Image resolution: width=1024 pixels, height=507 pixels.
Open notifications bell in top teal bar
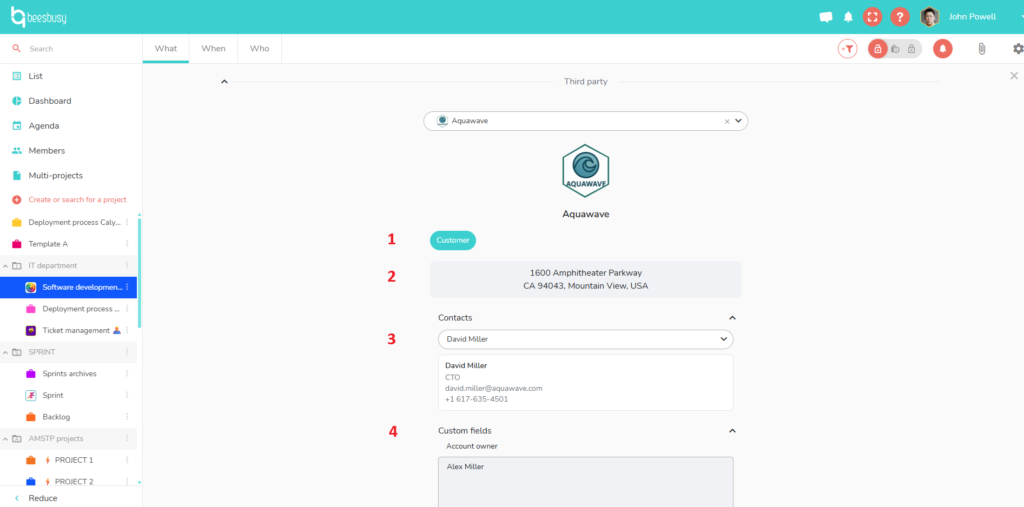(848, 17)
